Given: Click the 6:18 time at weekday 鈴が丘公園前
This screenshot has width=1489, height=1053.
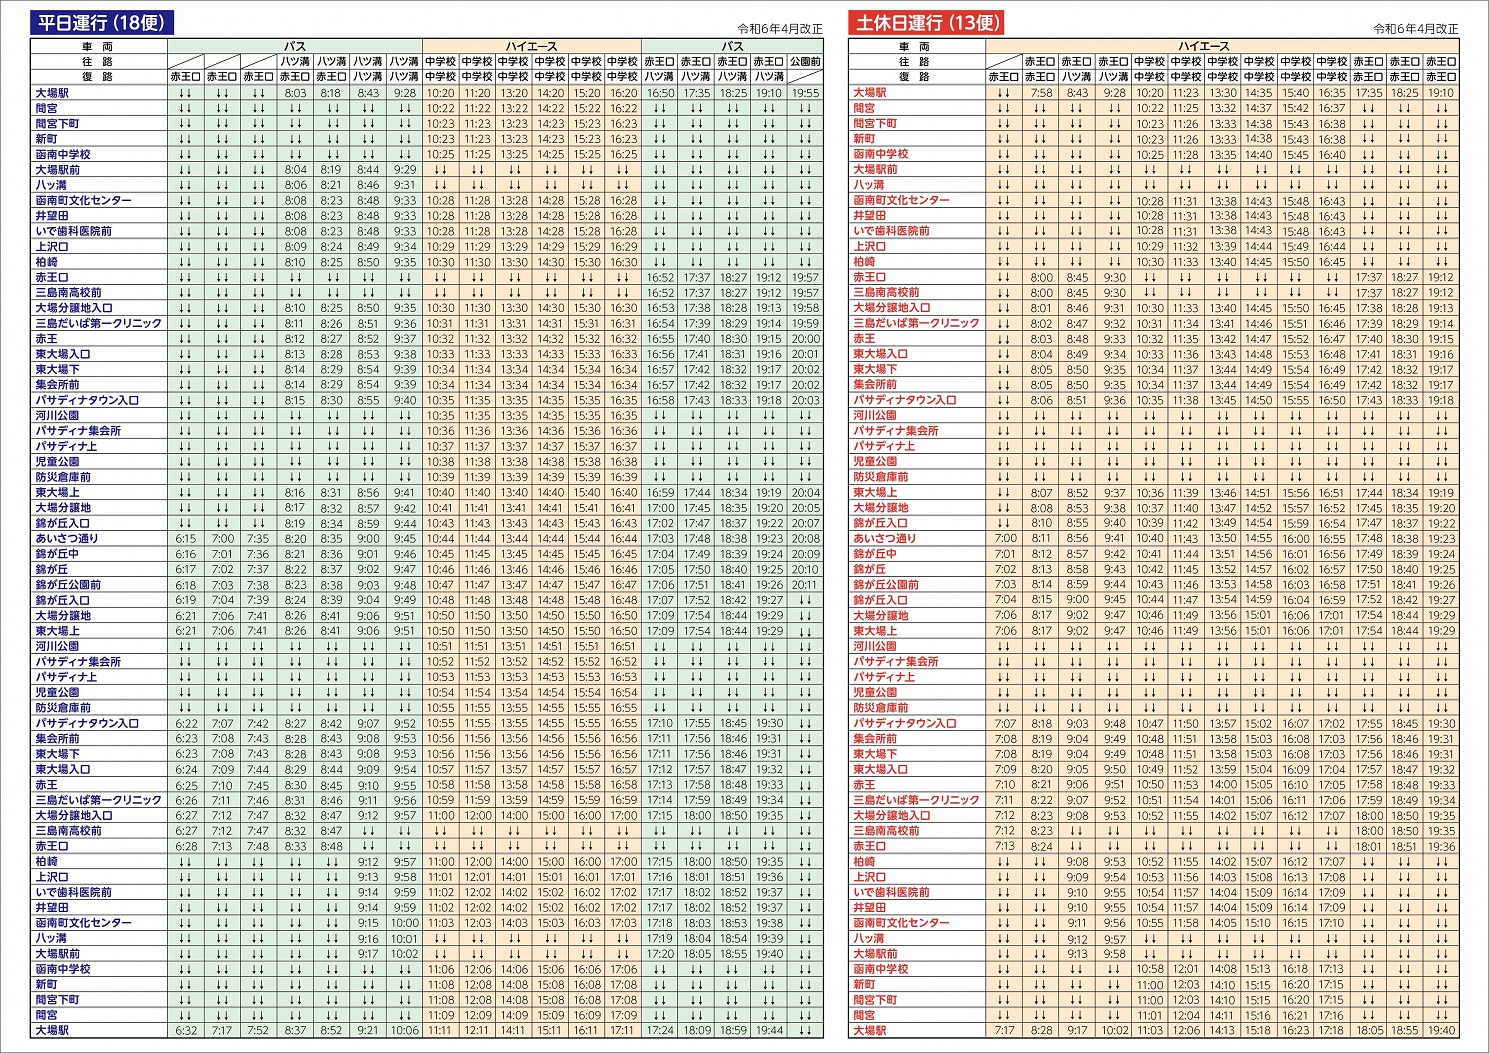Looking at the screenshot, I should click(186, 585).
